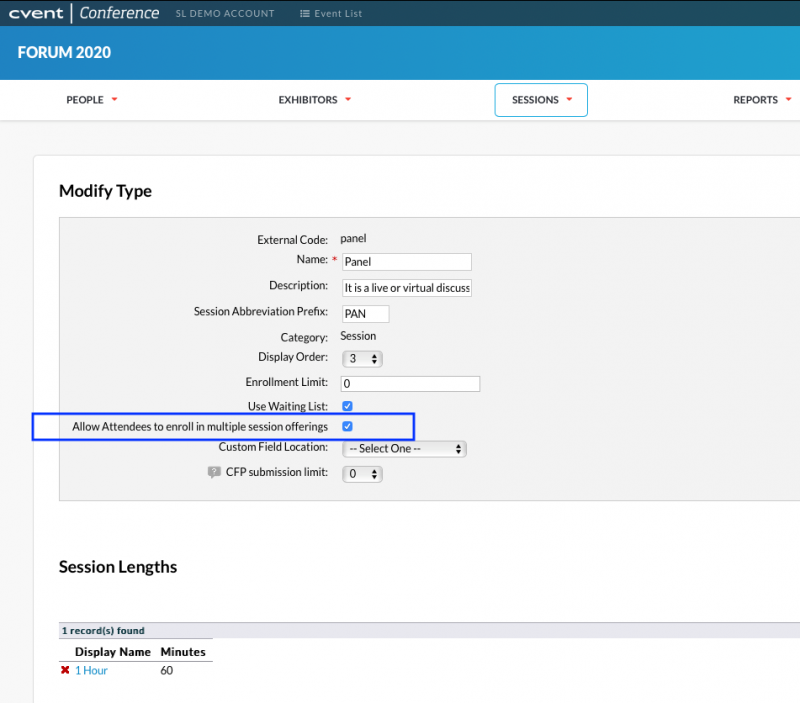Open the 1 Hour session length link
The image size is (800, 703).
(x=91, y=670)
